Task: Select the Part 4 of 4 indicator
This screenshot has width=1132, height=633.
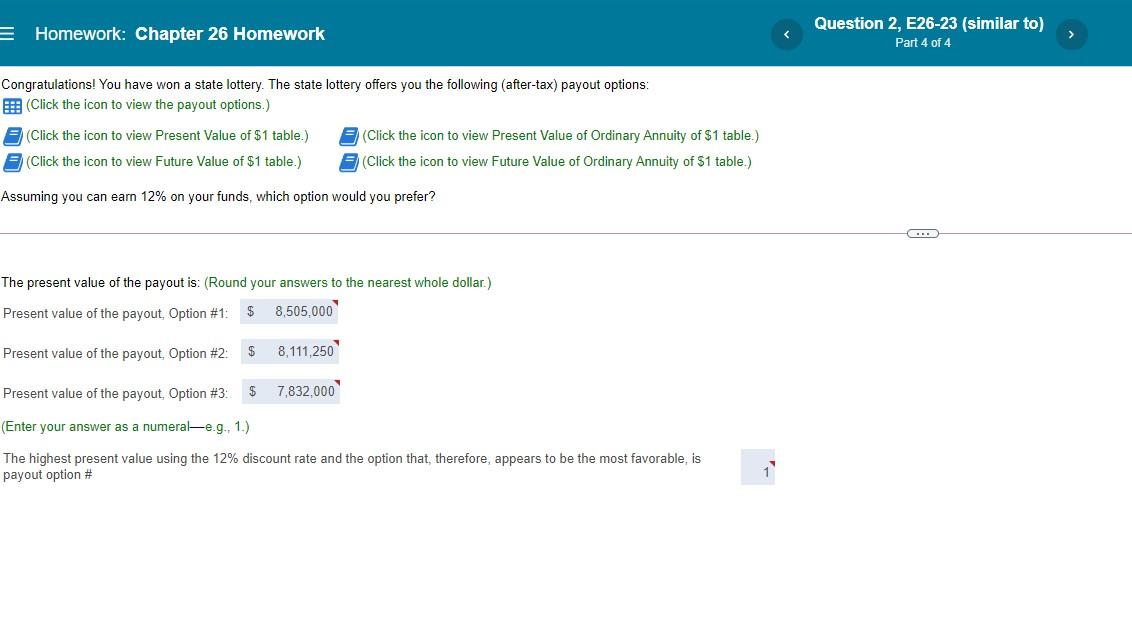Action: 923,43
